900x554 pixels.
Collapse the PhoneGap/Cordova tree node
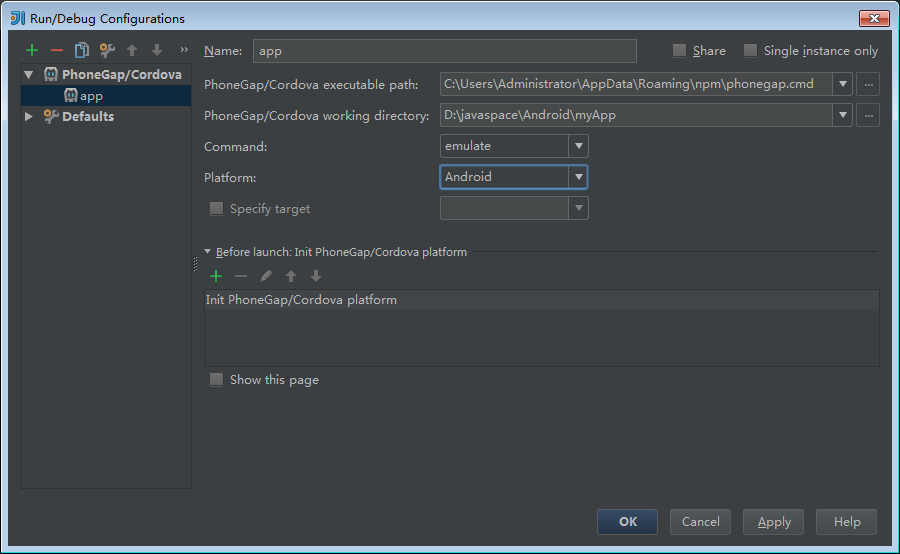point(29,75)
